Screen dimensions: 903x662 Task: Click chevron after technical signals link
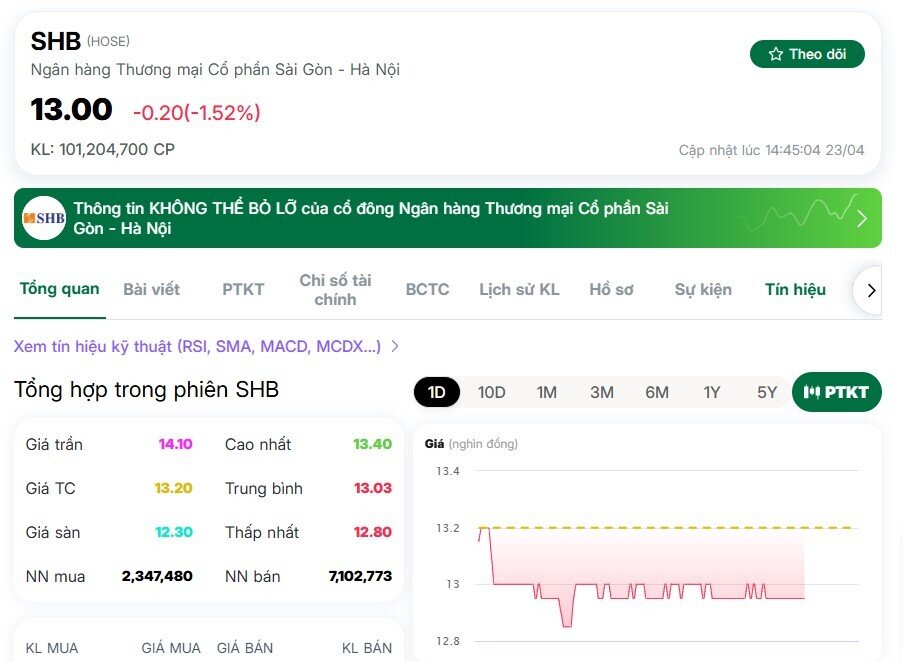(x=395, y=346)
